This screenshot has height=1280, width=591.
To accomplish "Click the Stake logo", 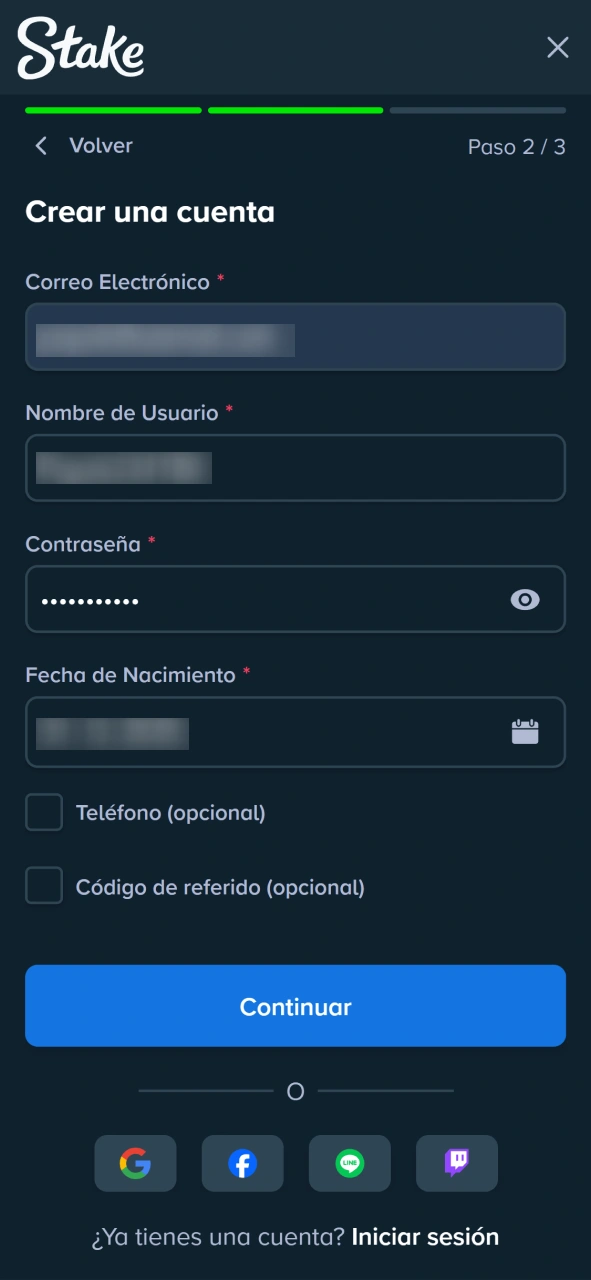I will pos(79,48).
